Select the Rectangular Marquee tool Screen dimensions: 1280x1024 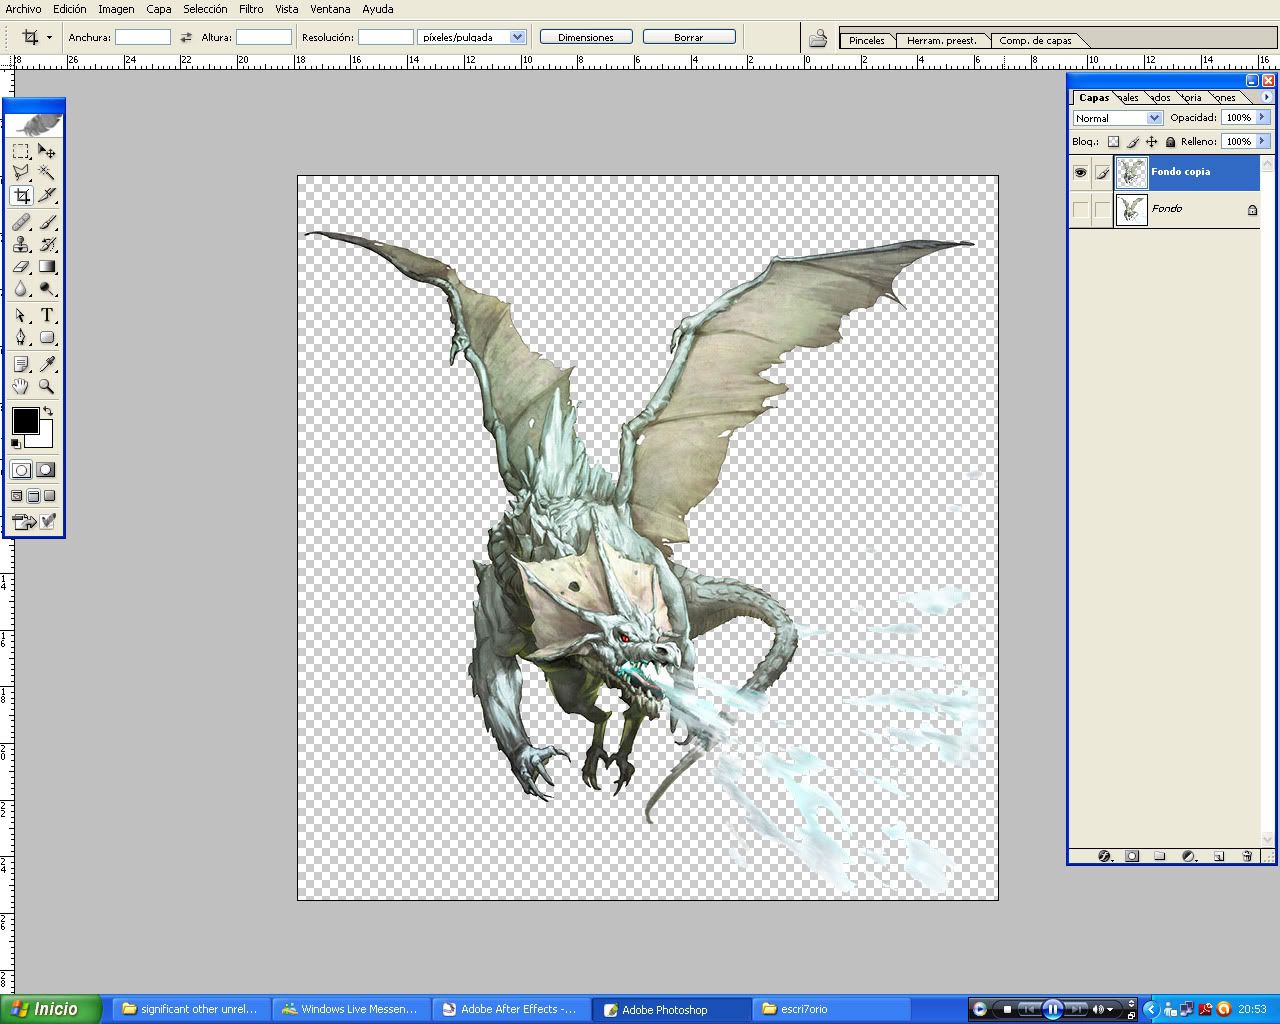(21, 151)
